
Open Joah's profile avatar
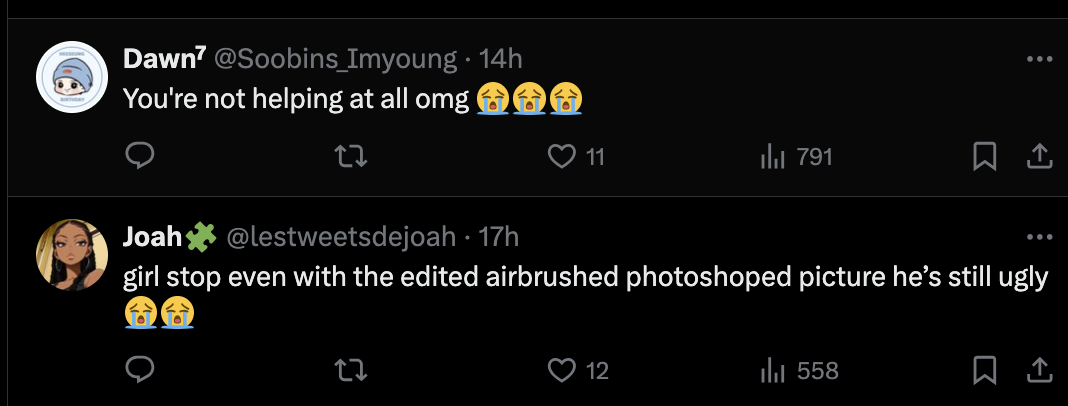point(72,255)
